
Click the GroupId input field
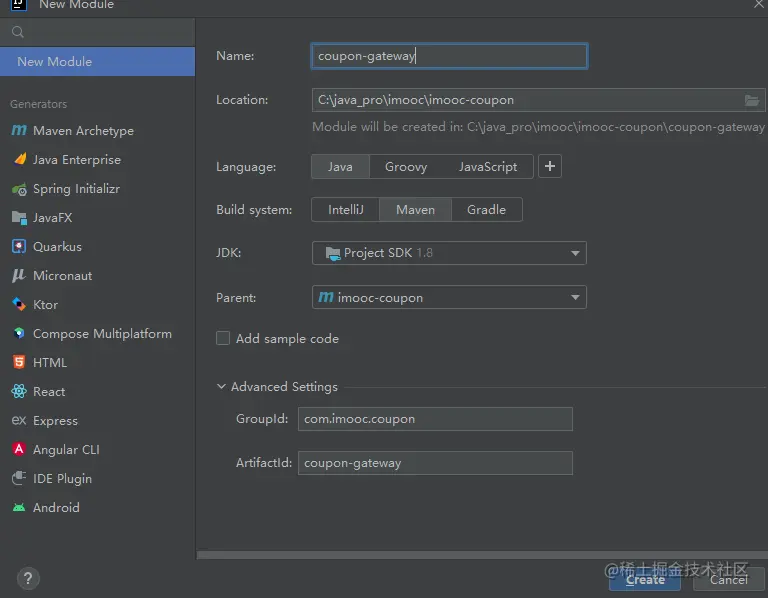pos(435,419)
